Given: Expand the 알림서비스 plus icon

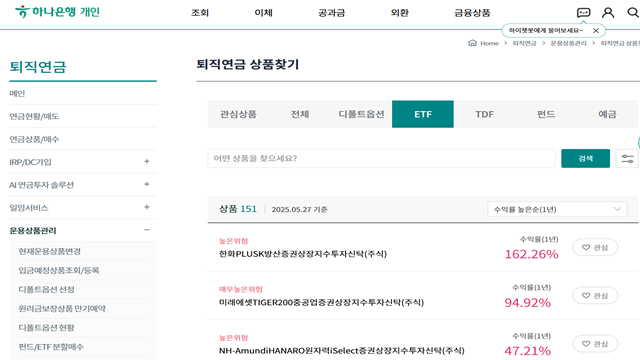Looking at the screenshot, I should click(147, 207).
